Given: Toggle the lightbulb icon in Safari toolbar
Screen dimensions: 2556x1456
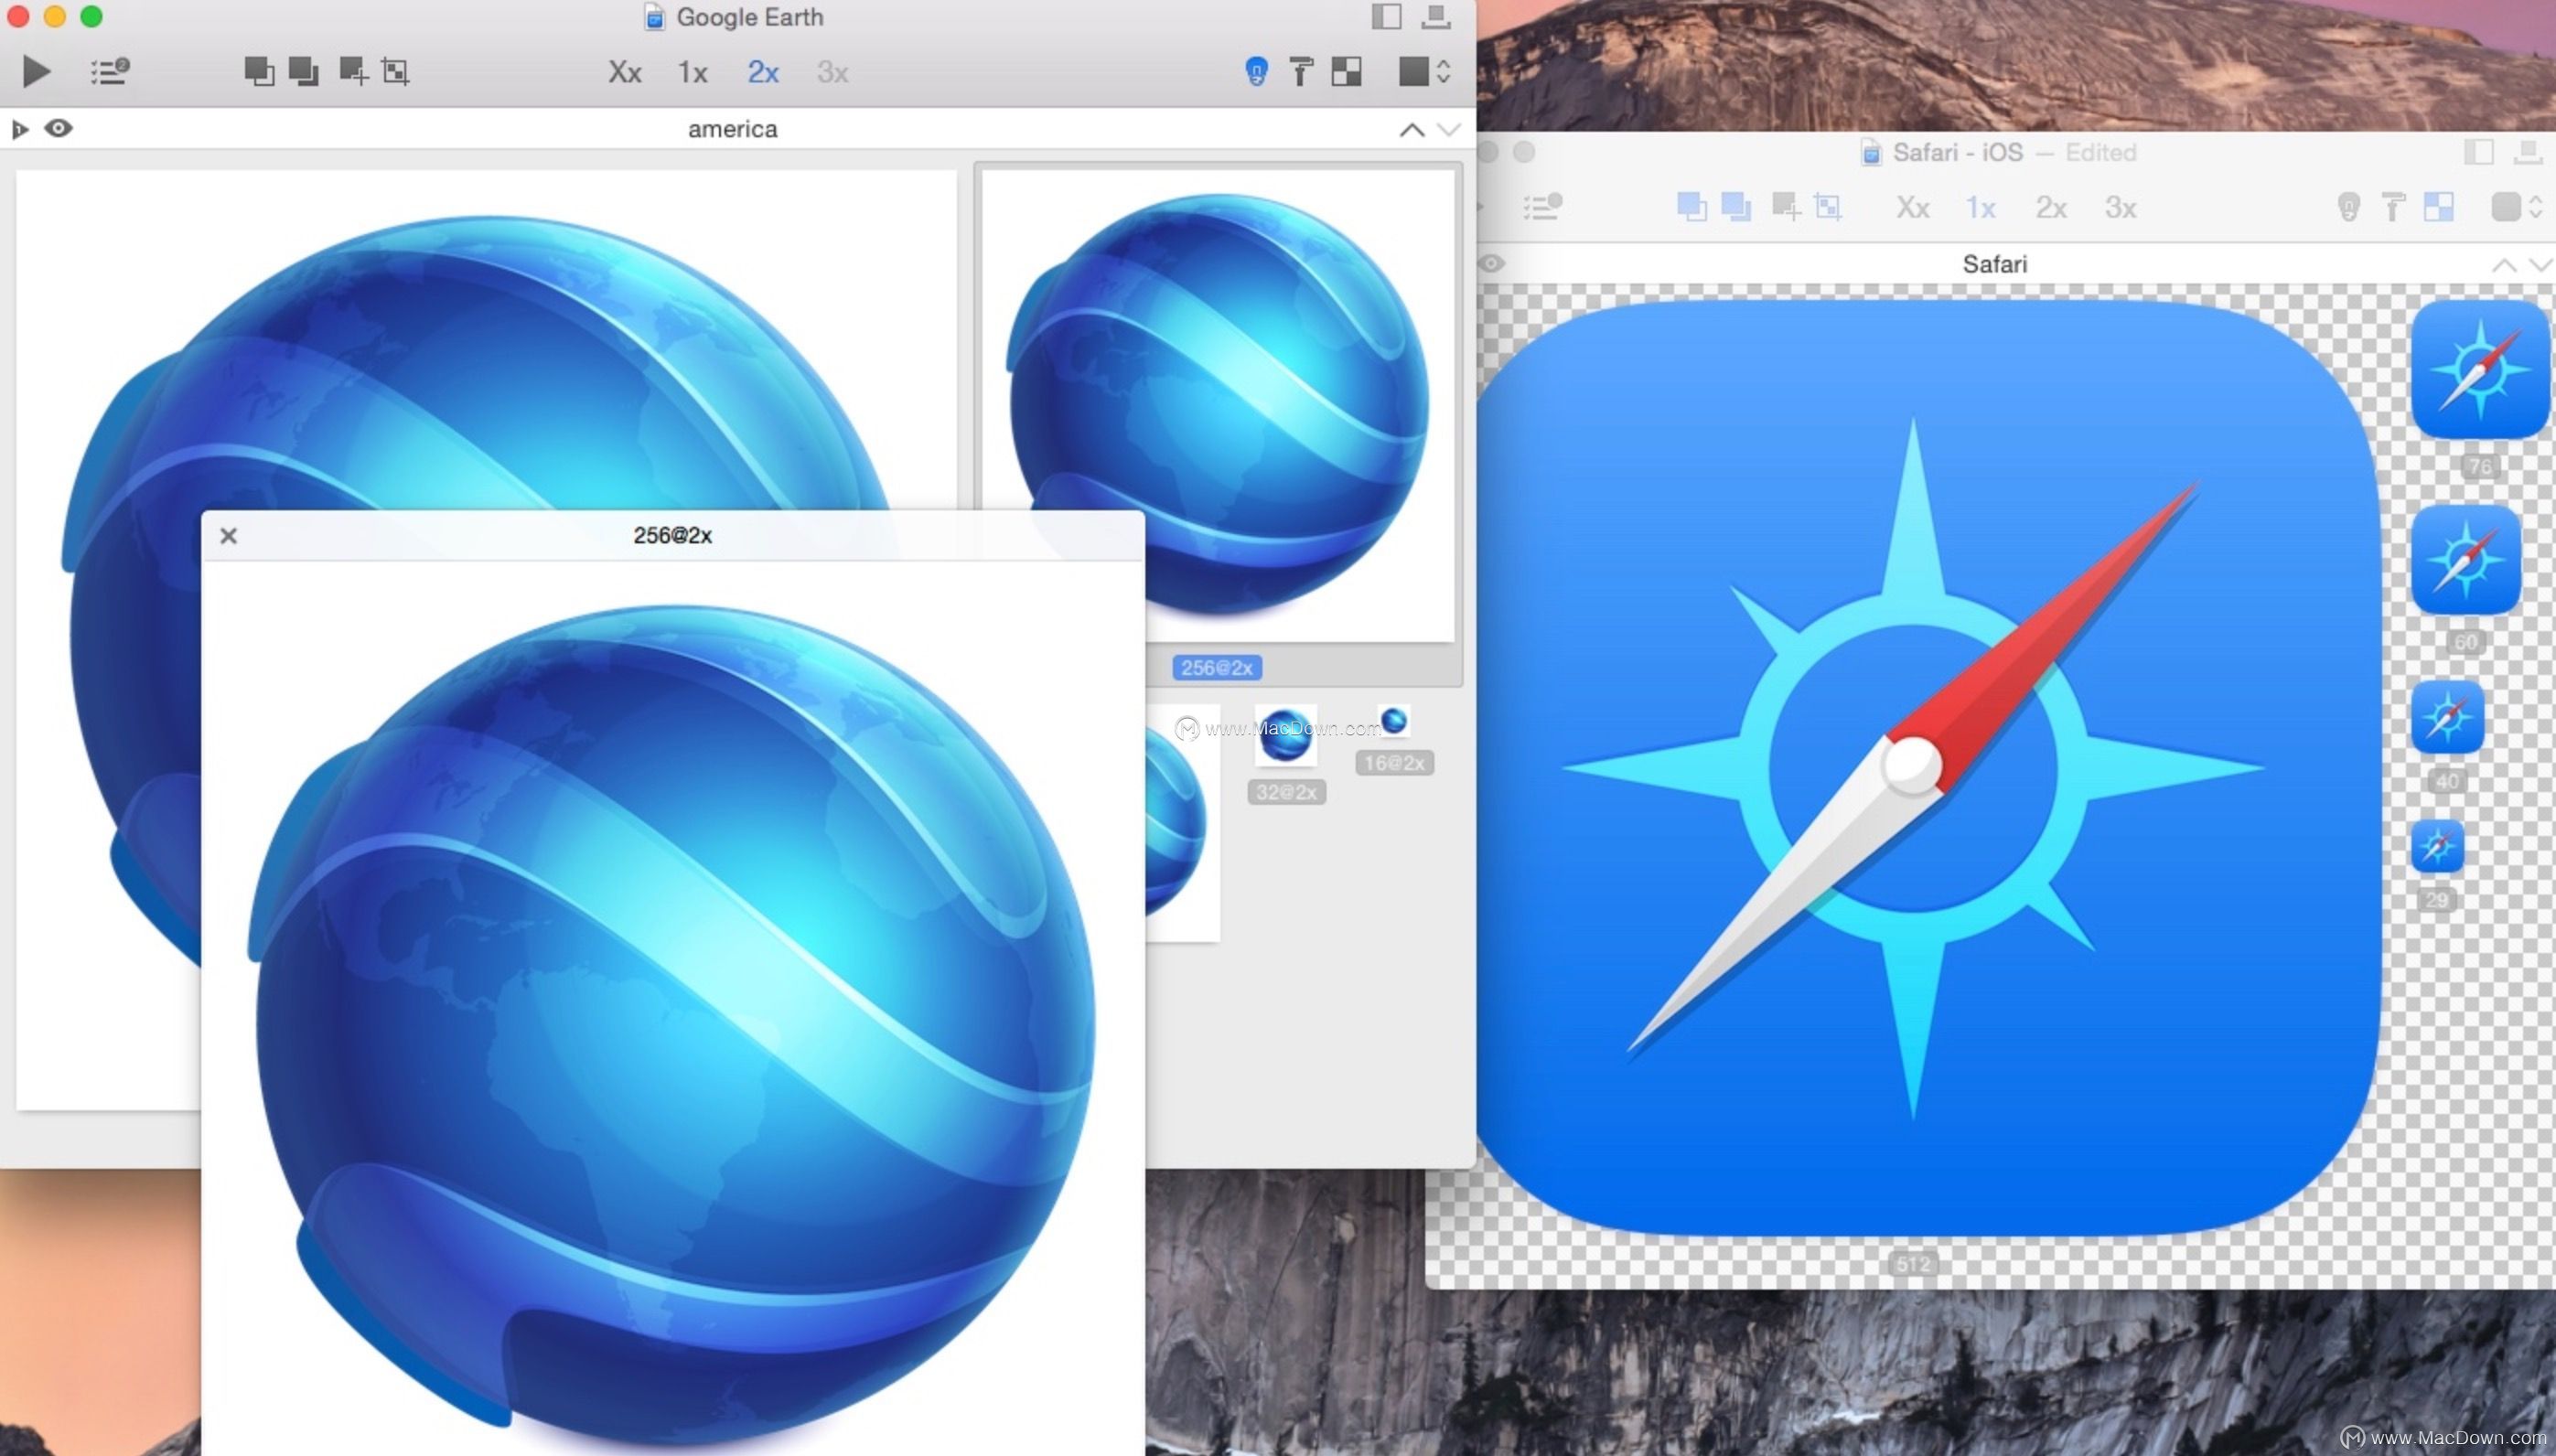Looking at the screenshot, I should pyautogui.click(x=2348, y=207).
